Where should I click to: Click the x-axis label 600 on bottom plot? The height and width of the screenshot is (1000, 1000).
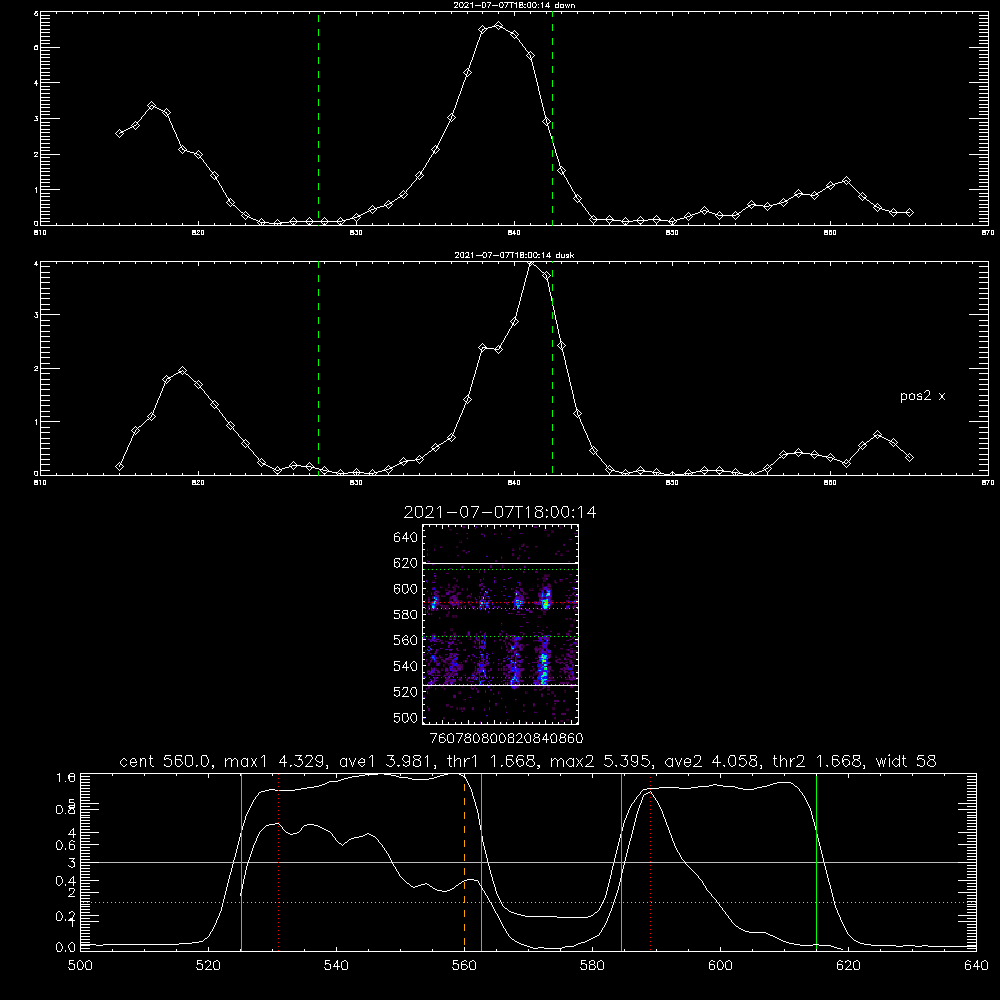[720, 966]
